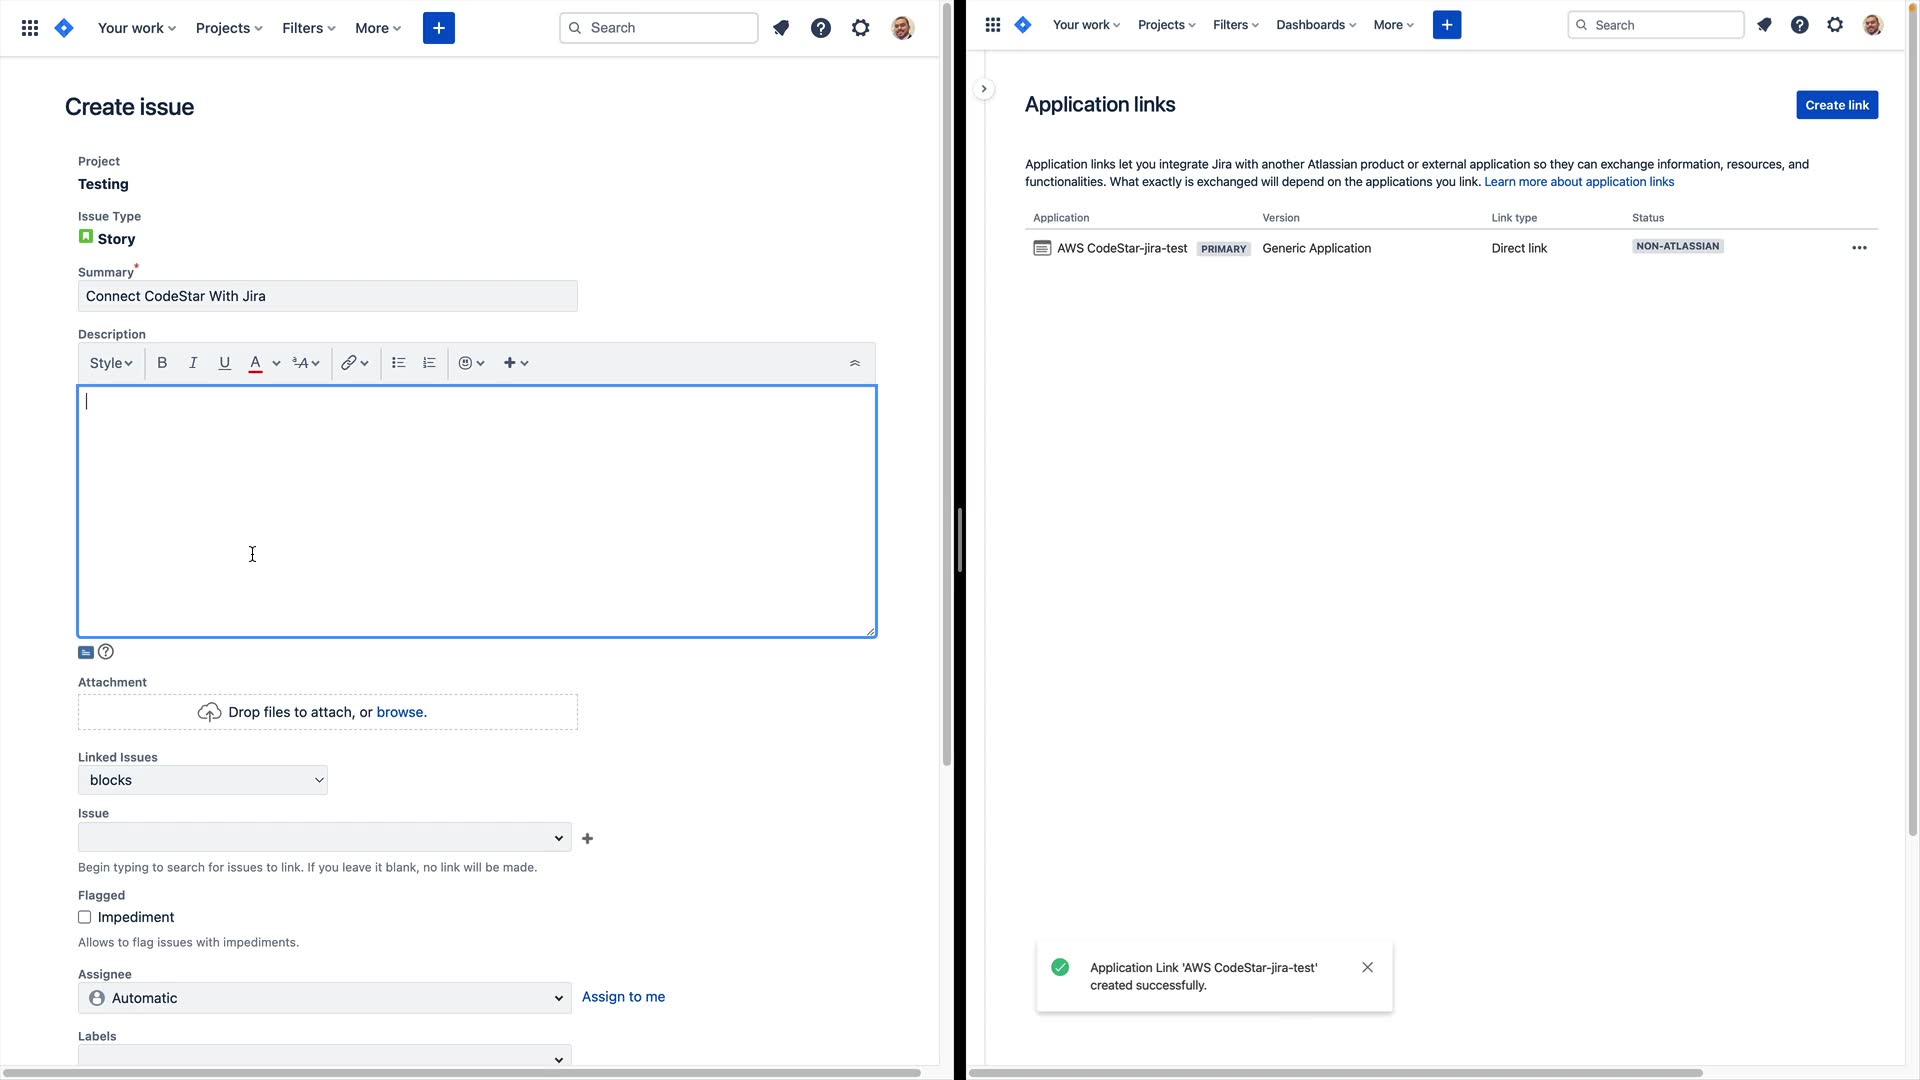Screen dimensions: 1920x1080
Task: Insert a bulleted list in description
Action: click(398, 363)
